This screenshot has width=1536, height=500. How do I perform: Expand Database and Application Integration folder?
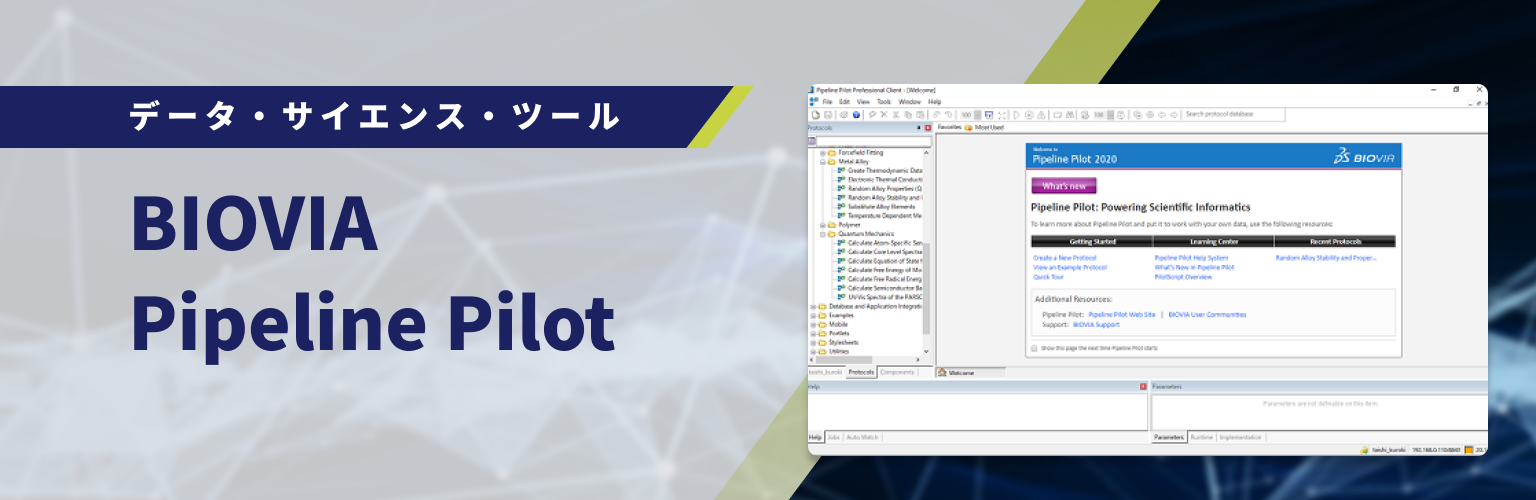point(812,305)
